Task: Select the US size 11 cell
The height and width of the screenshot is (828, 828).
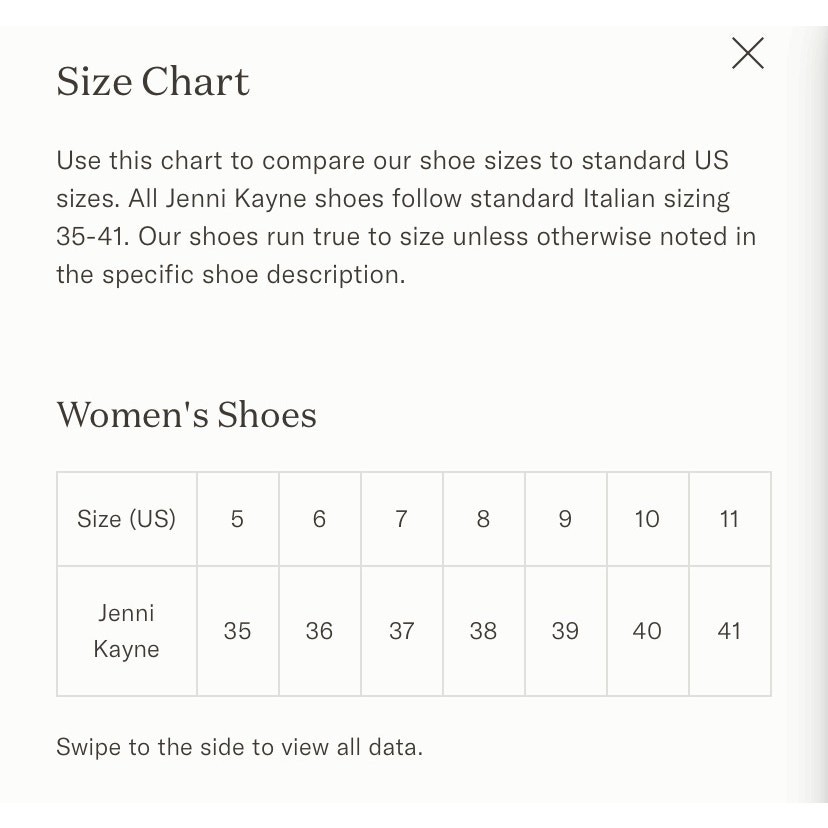Action: (x=730, y=519)
